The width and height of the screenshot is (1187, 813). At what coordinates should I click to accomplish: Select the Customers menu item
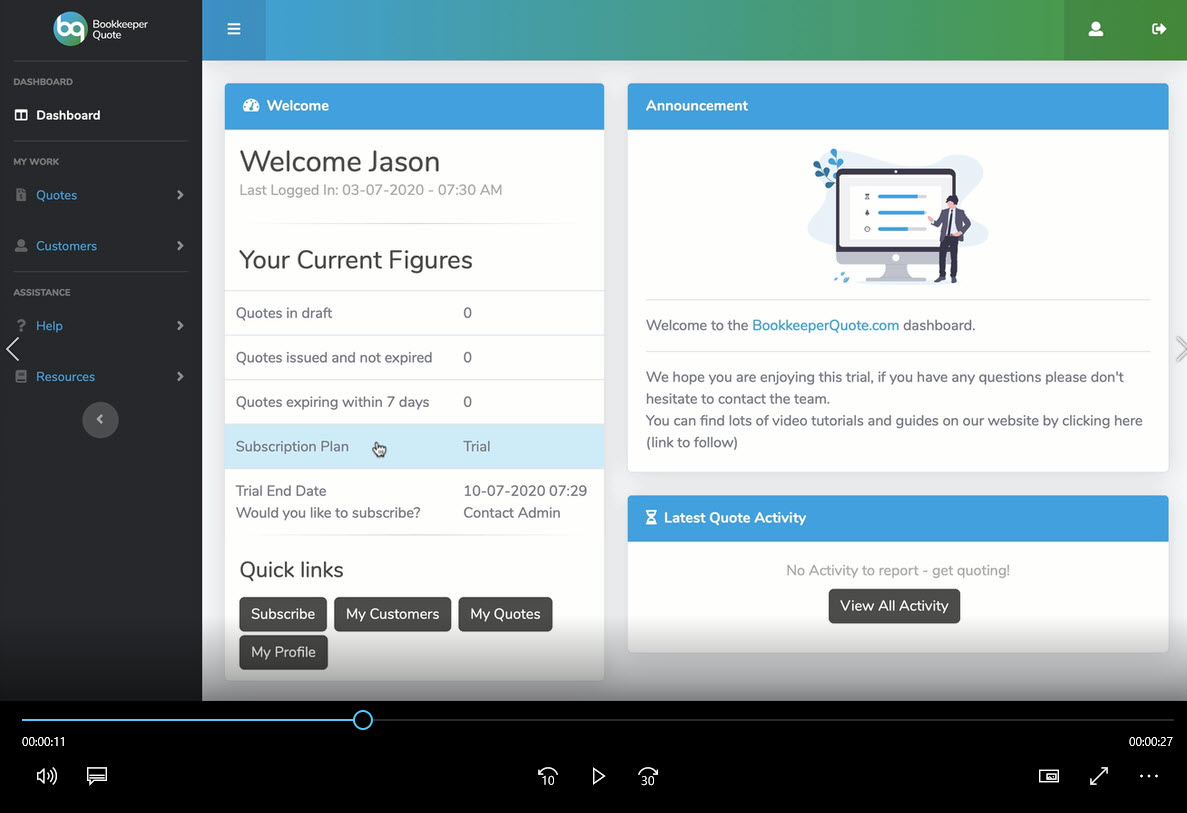[x=66, y=245]
